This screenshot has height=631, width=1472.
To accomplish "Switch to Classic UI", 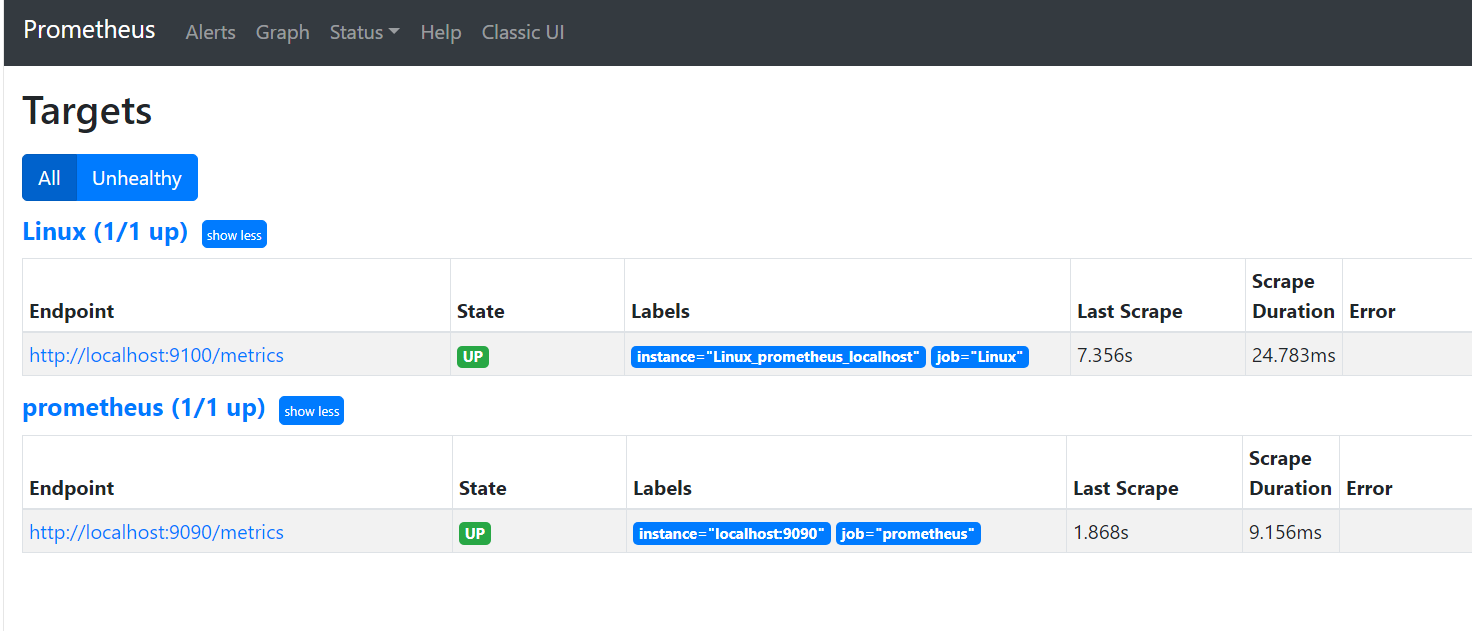I will point(523,32).
